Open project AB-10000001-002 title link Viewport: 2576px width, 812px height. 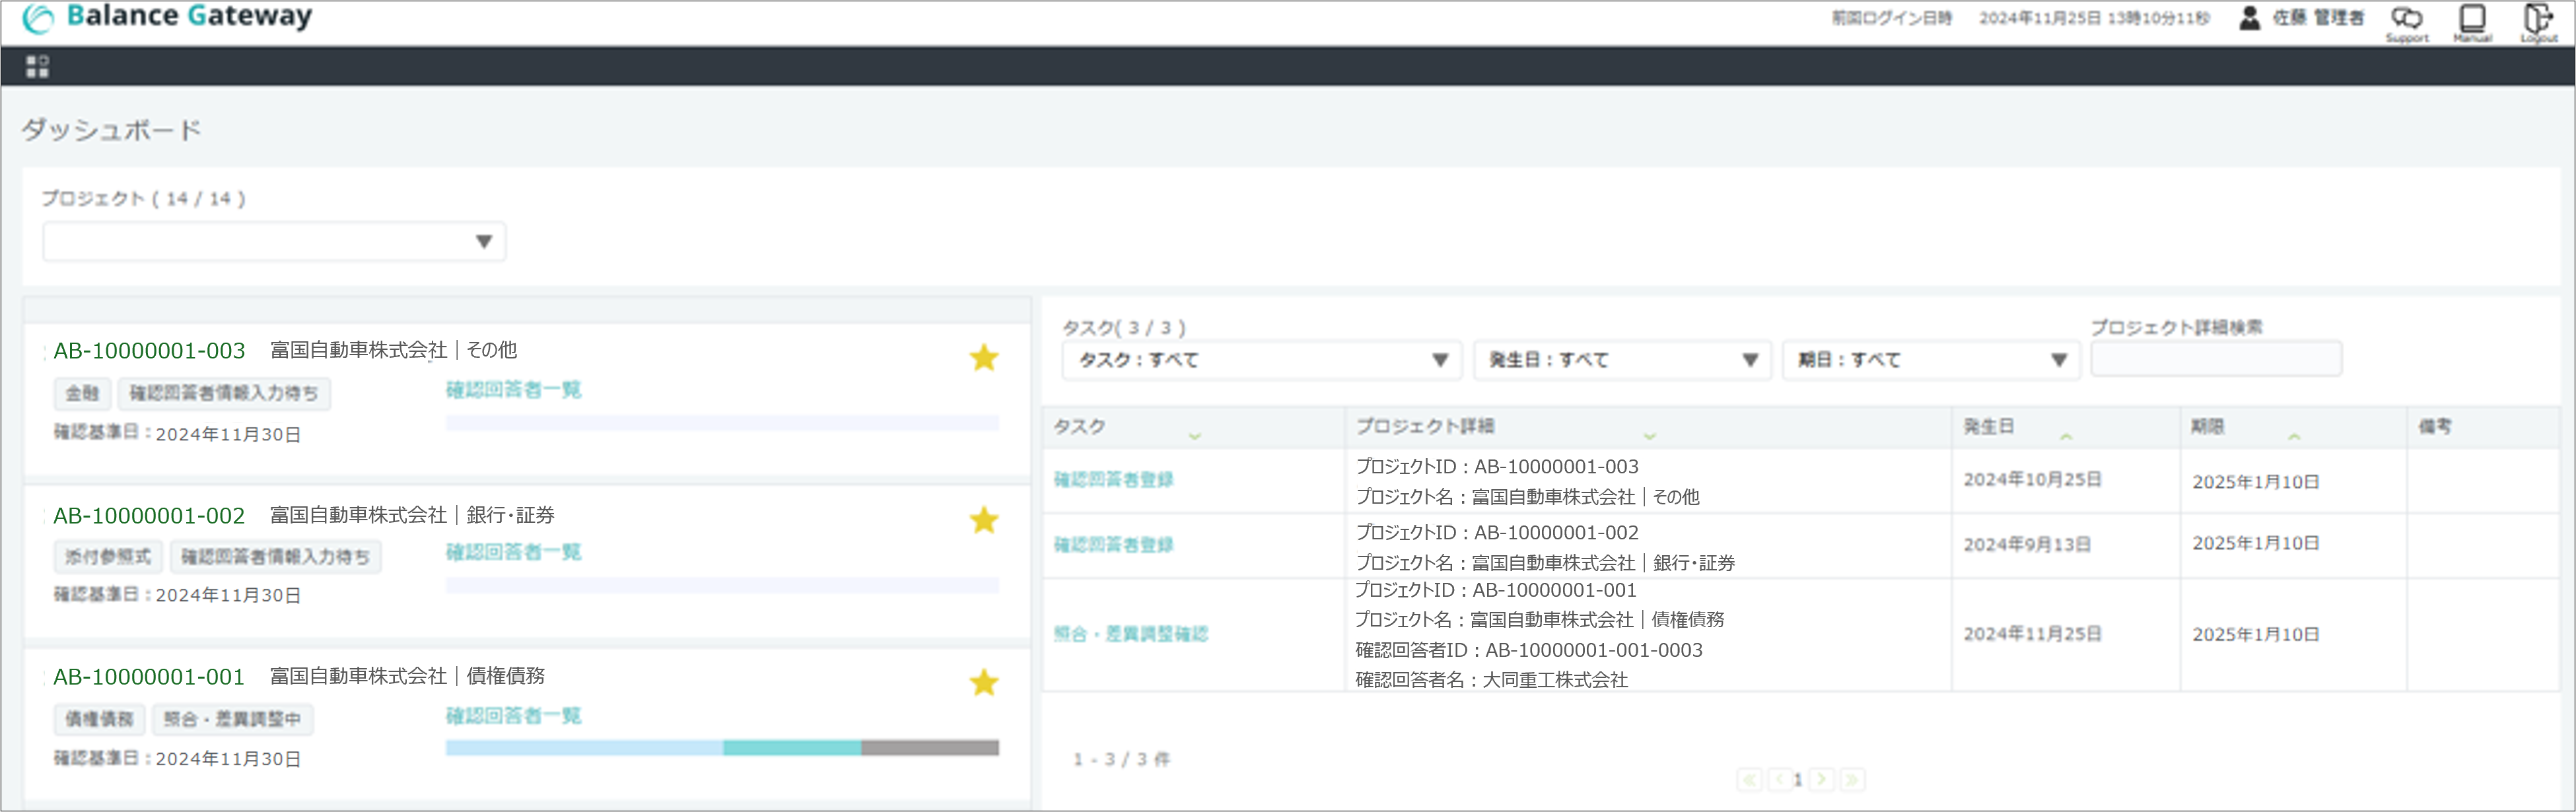[x=149, y=516]
